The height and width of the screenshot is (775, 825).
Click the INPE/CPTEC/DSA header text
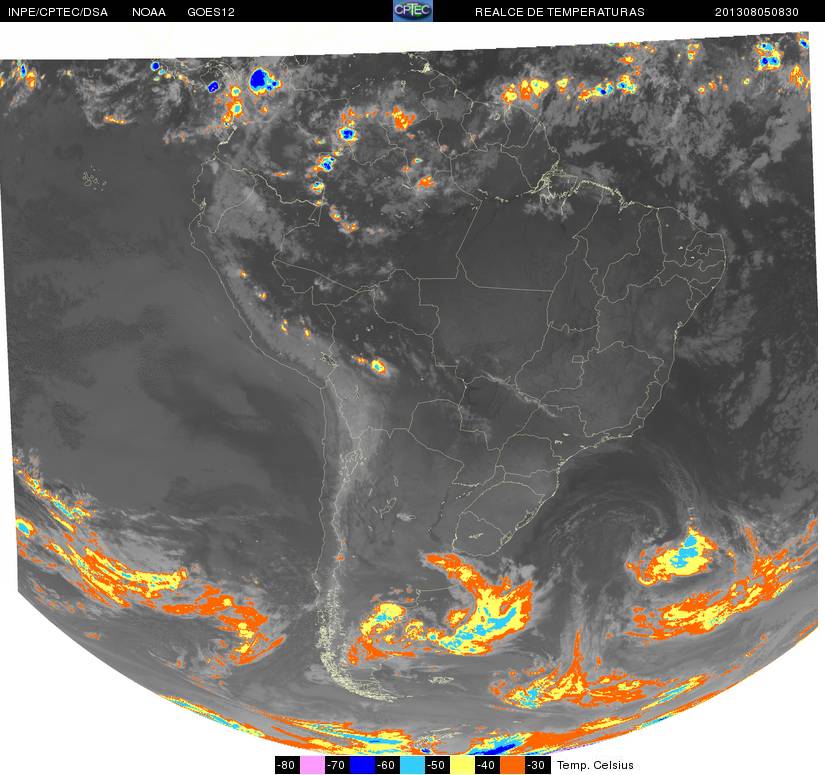click(58, 12)
